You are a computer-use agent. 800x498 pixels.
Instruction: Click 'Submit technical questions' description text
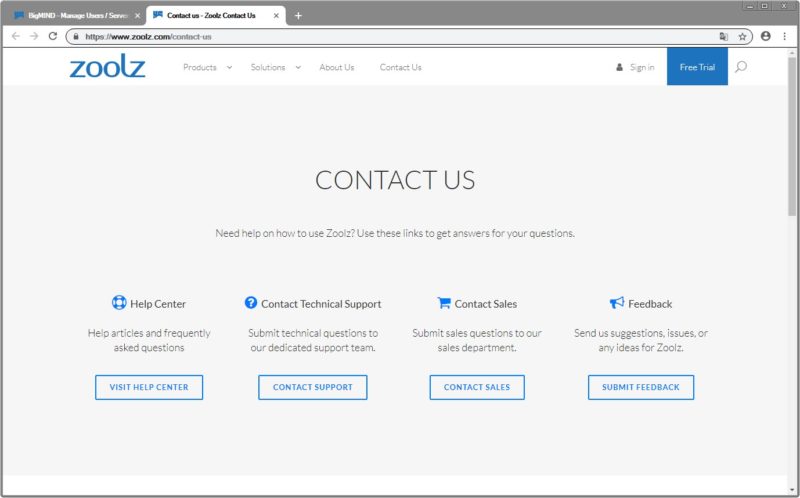pos(313,340)
